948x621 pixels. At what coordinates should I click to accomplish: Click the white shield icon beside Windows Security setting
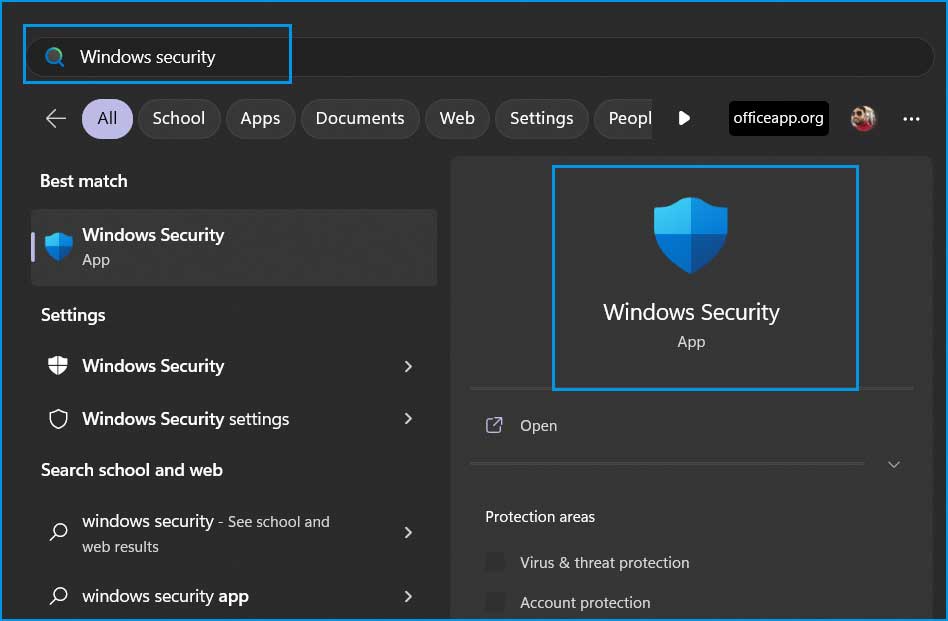58,365
